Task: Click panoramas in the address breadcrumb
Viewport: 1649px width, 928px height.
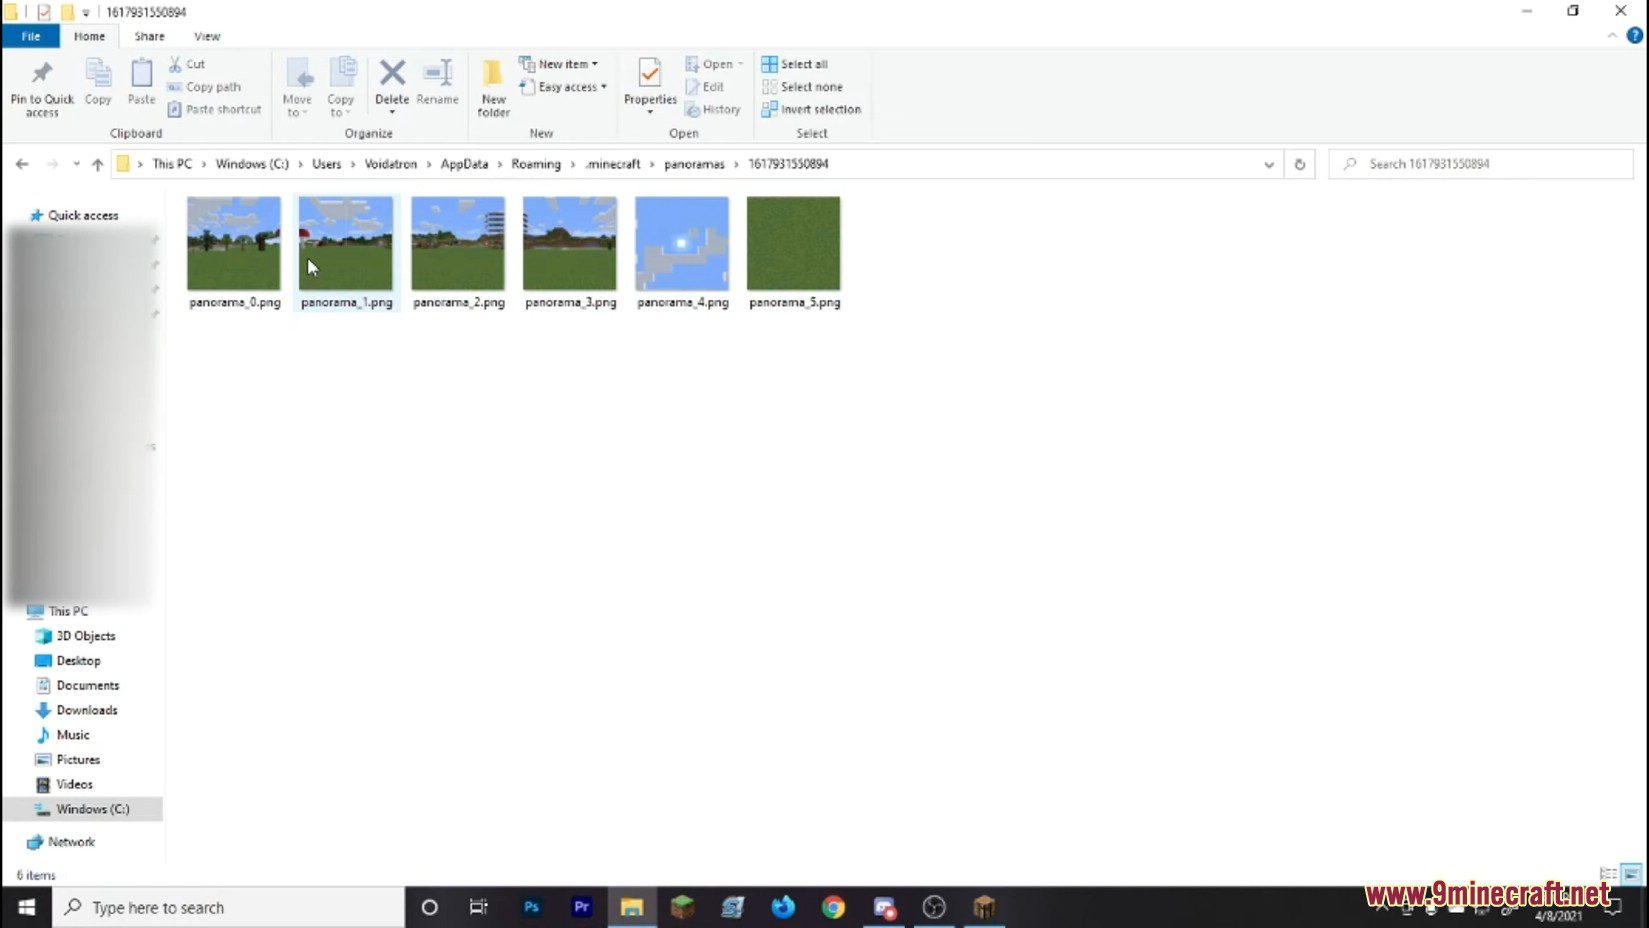Action: [694, 164]
